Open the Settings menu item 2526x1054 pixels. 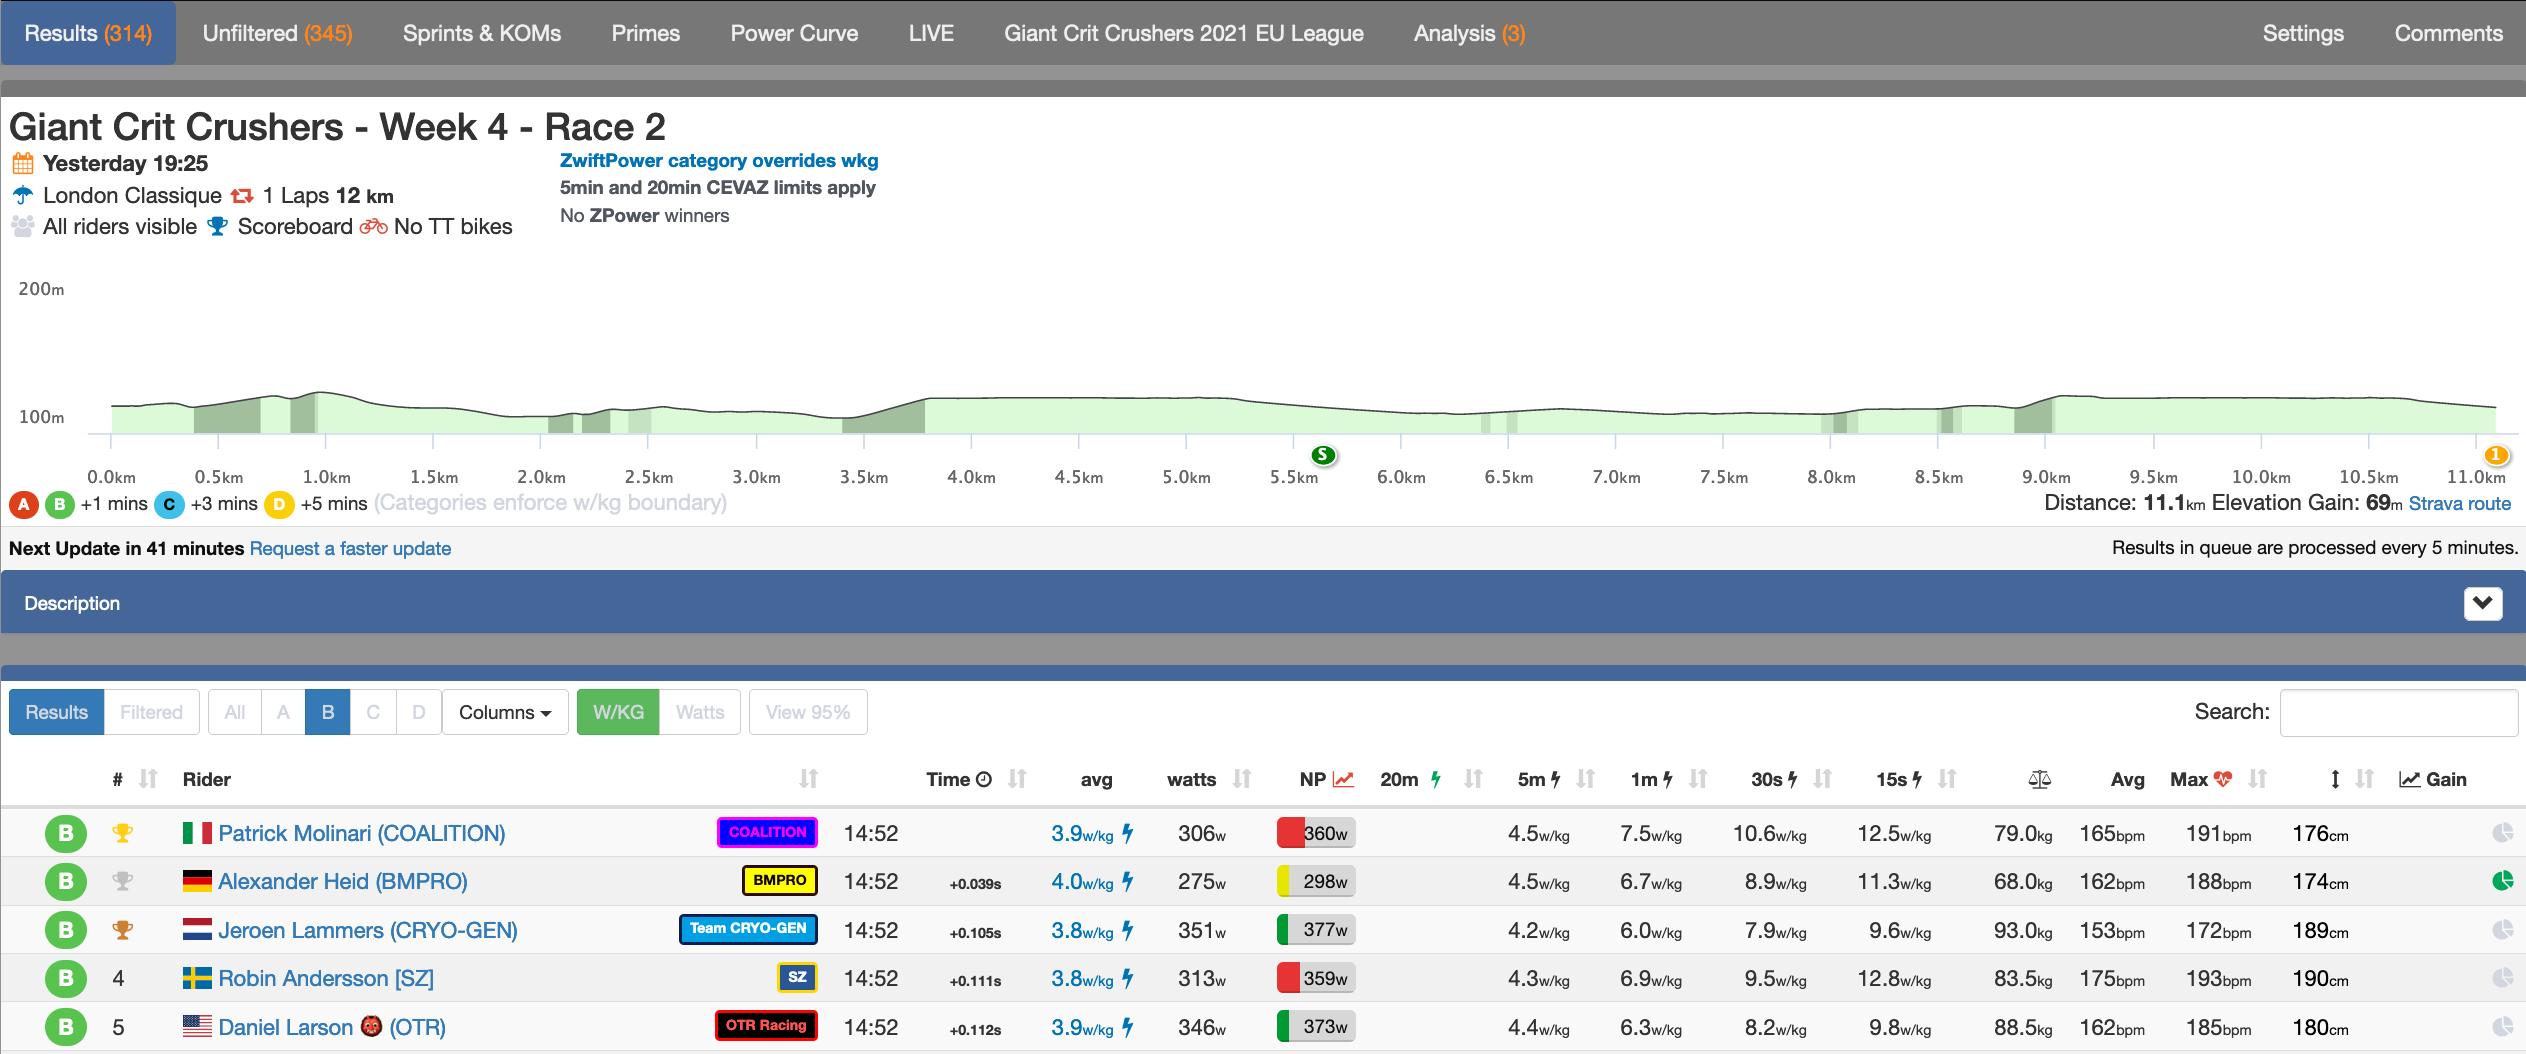2303,33
